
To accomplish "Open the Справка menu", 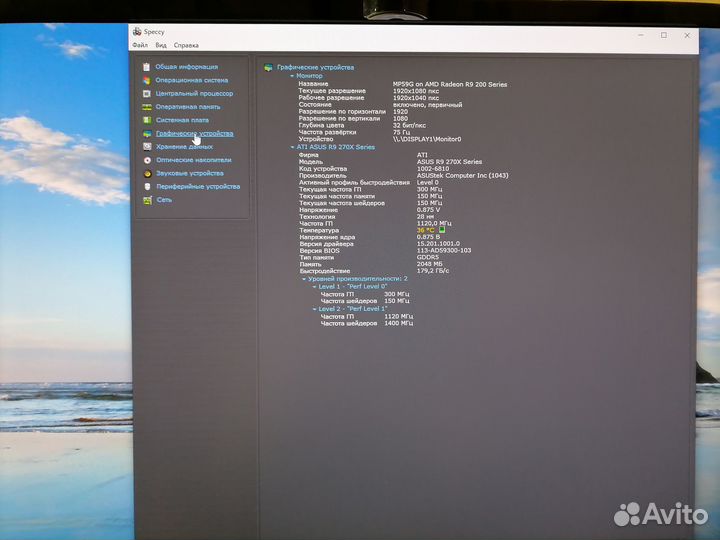I will click(x=186, y=45).
